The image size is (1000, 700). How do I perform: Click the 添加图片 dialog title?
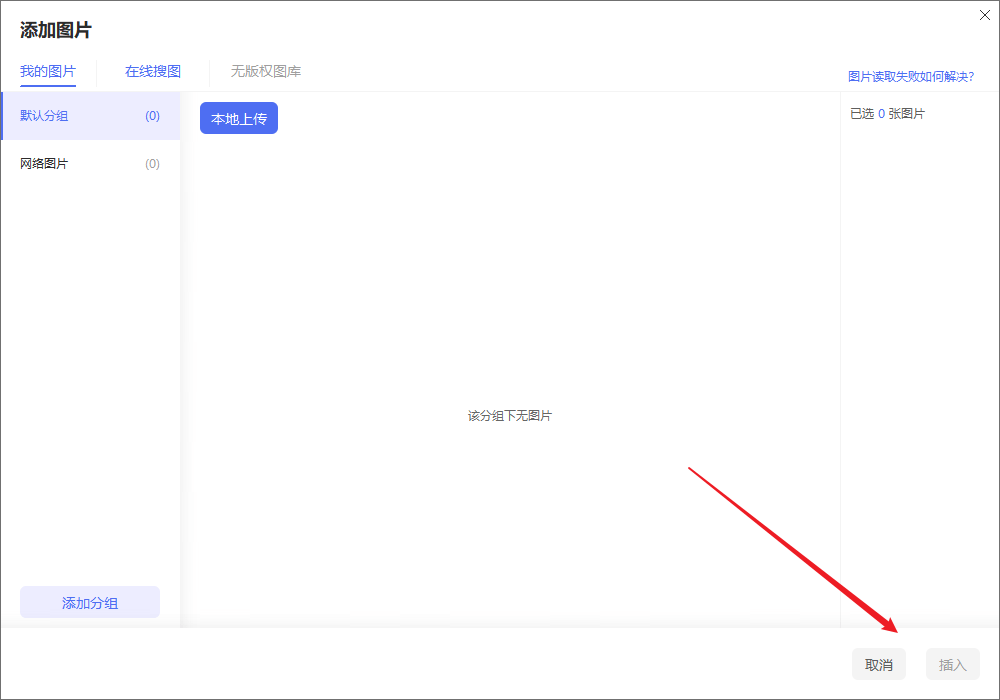[x=56, y=31]
